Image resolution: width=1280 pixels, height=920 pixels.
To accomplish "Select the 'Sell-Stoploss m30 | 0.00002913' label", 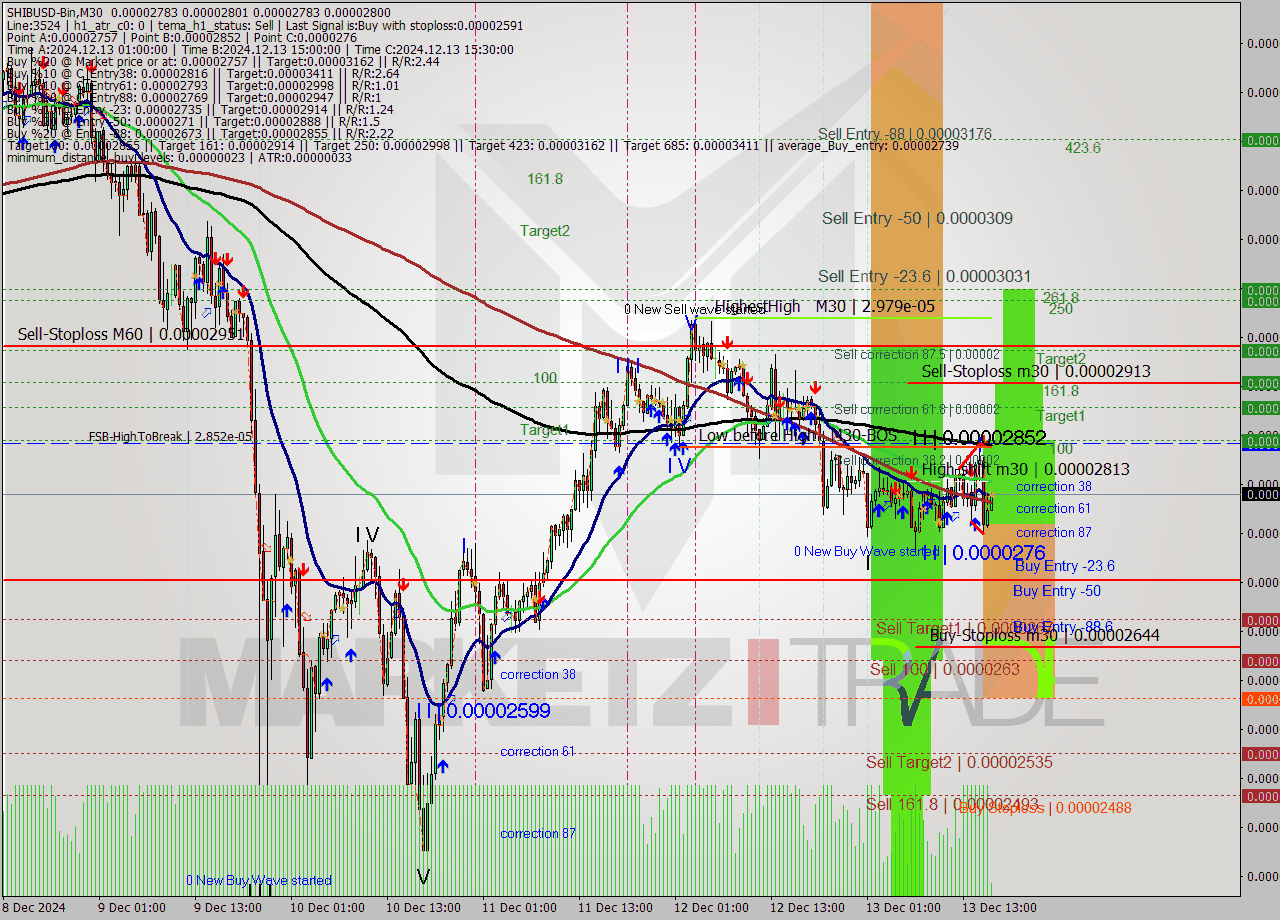I will (1035, 371).
